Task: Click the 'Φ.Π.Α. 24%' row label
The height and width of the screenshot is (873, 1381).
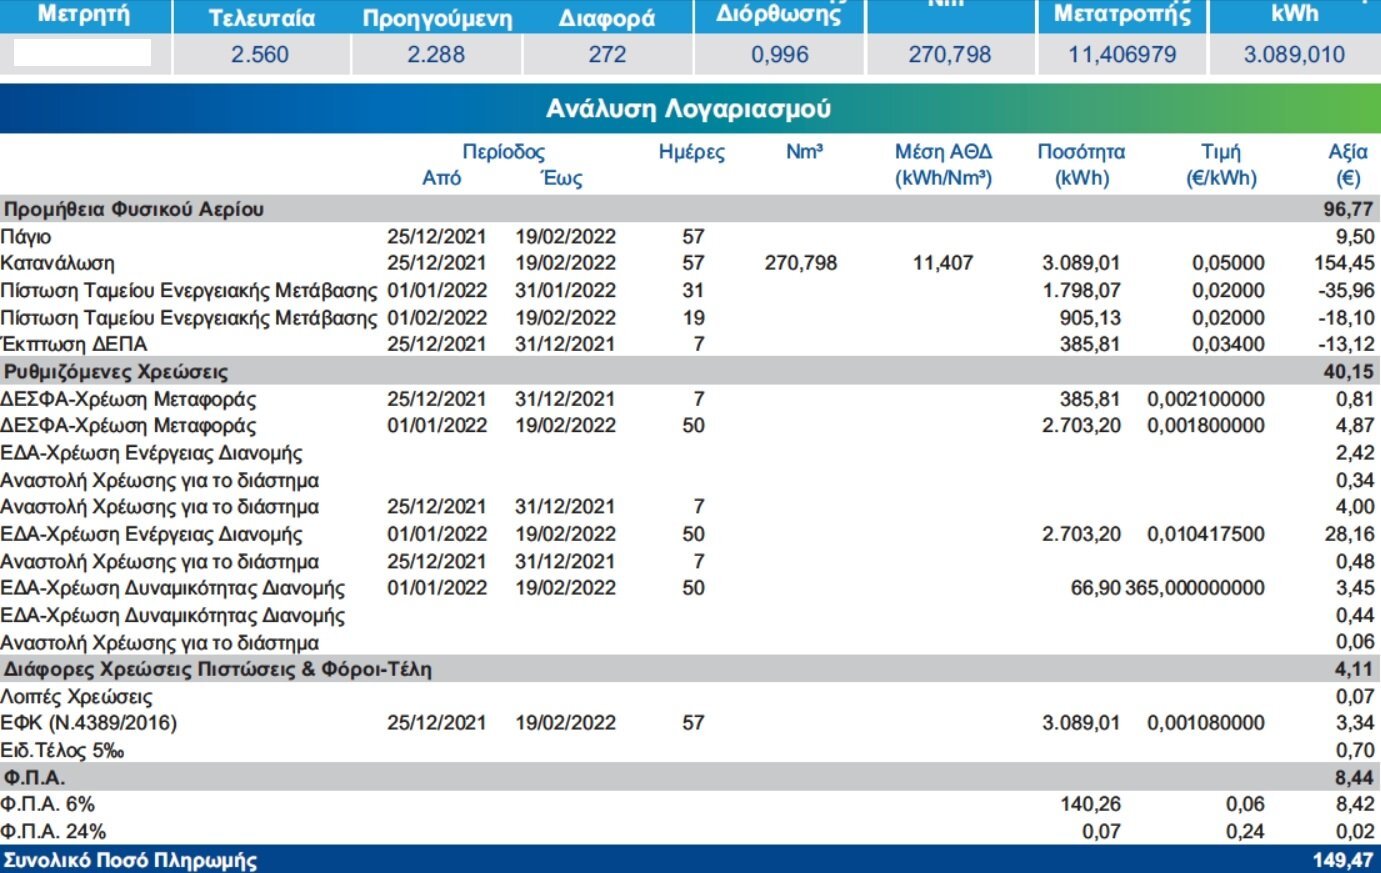Action: tap(53, 831)
